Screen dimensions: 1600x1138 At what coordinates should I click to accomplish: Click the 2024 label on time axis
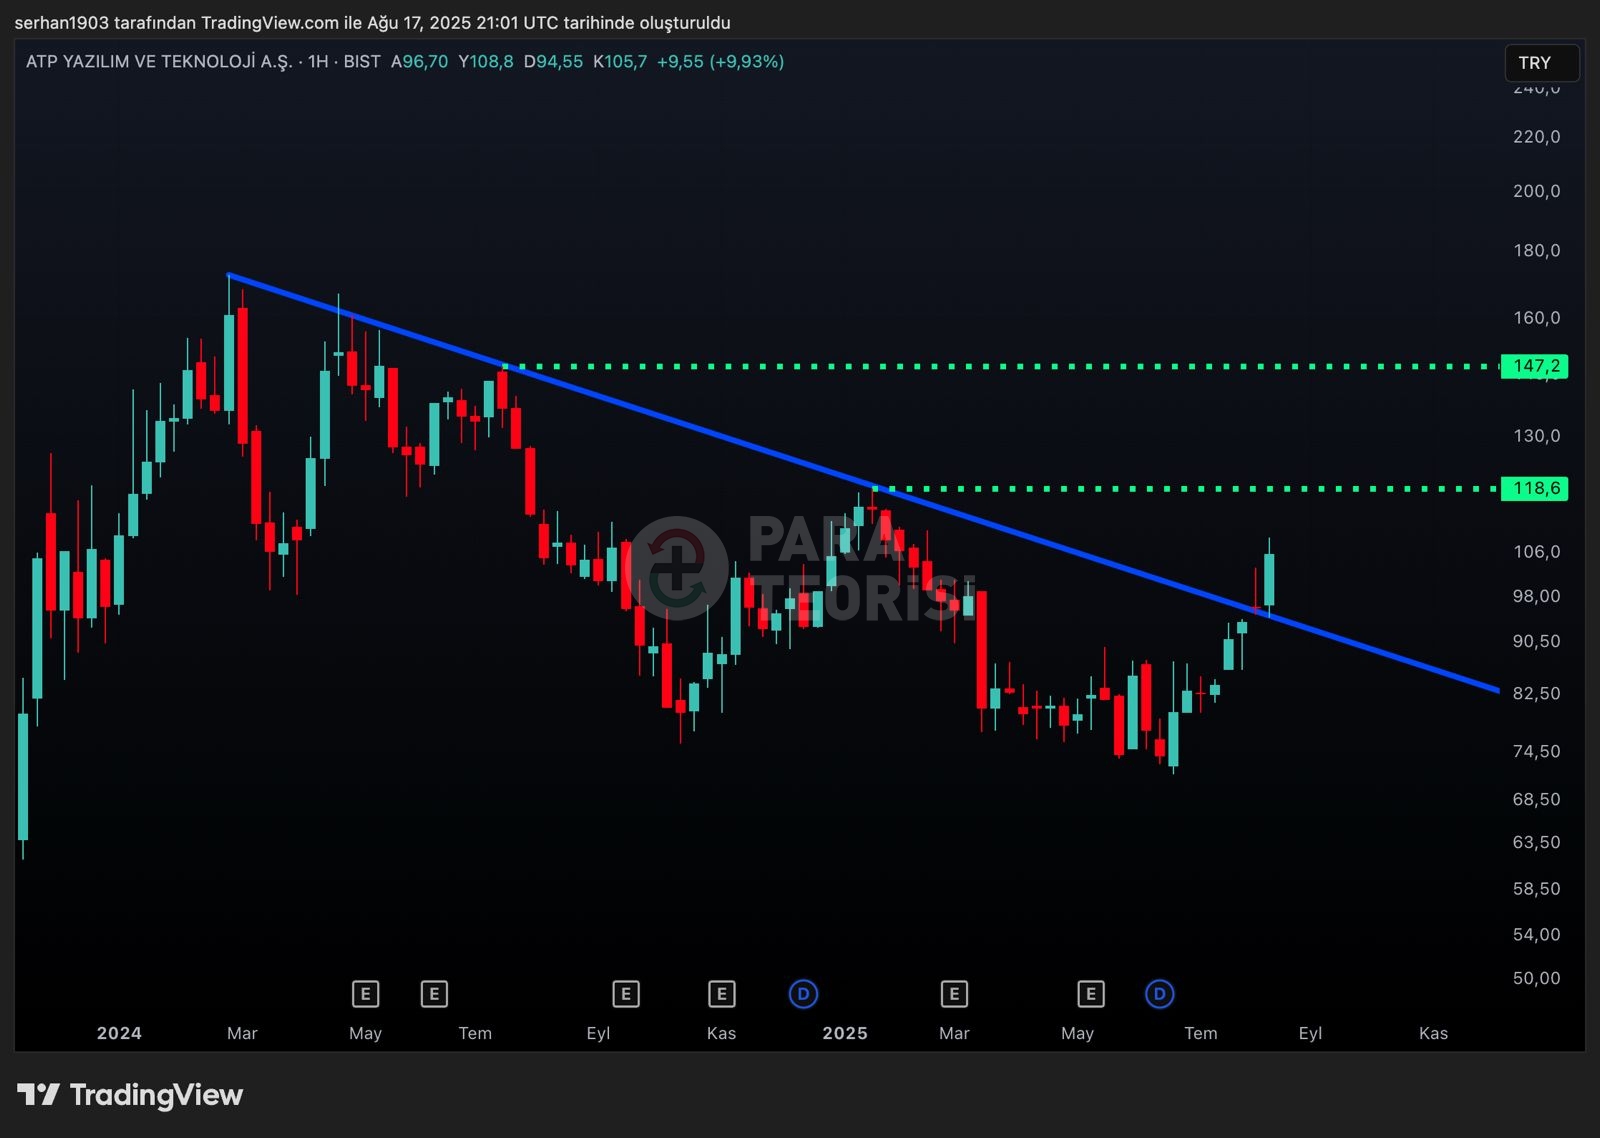click(119, 1033)
